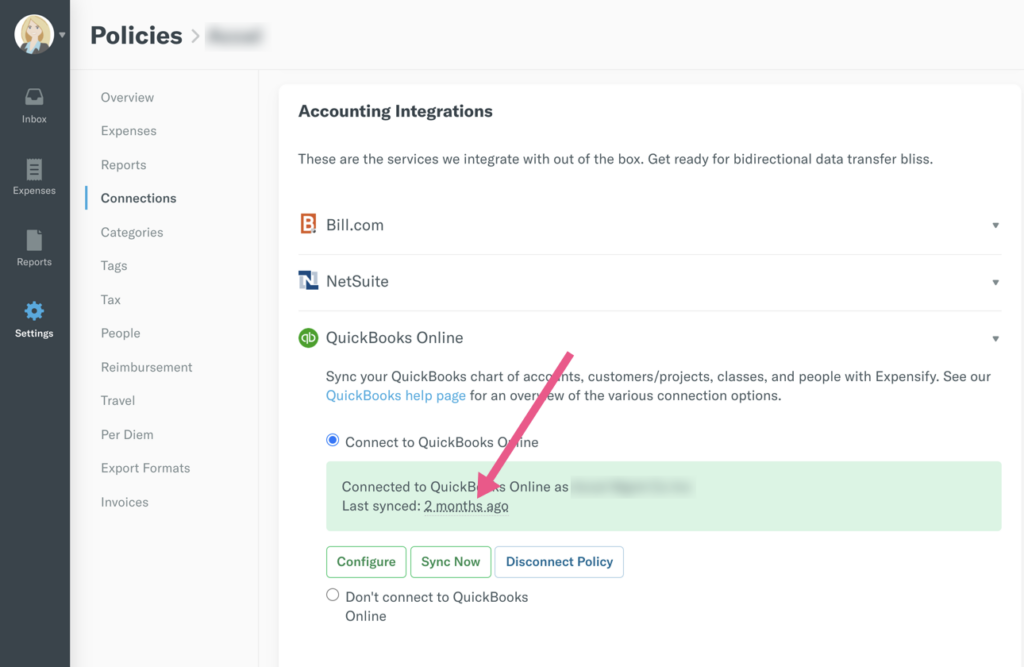The width and height of the screenshot is (1024, 667).
Task: Go to Inbox in left sidebar
Action: tap(34, 106)
